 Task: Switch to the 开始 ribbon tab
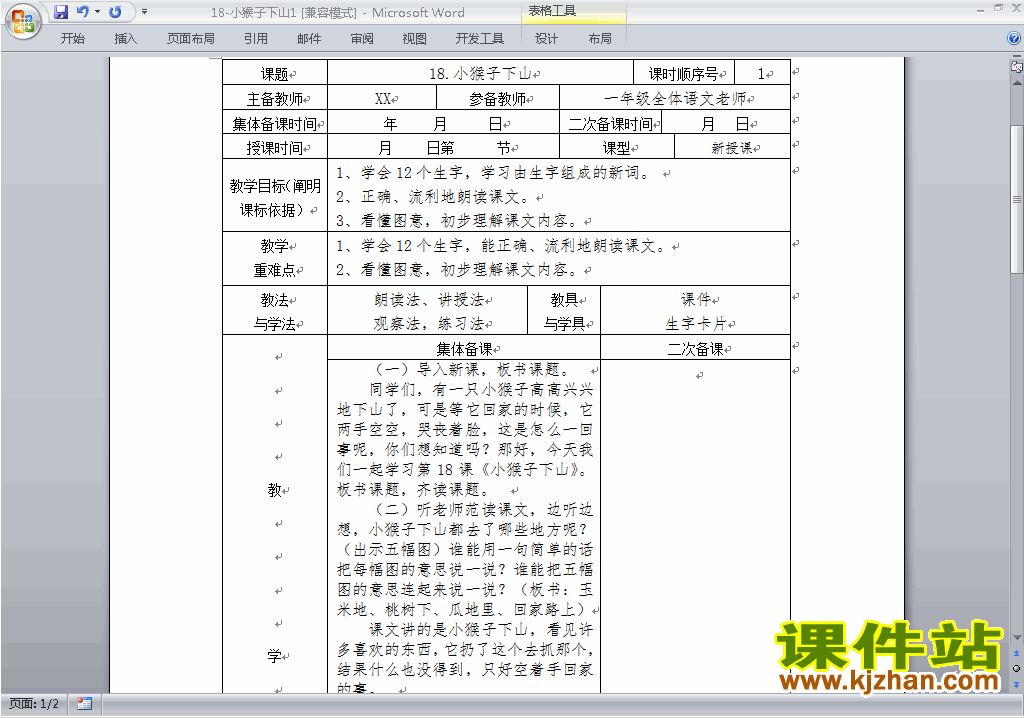(72, 39)
